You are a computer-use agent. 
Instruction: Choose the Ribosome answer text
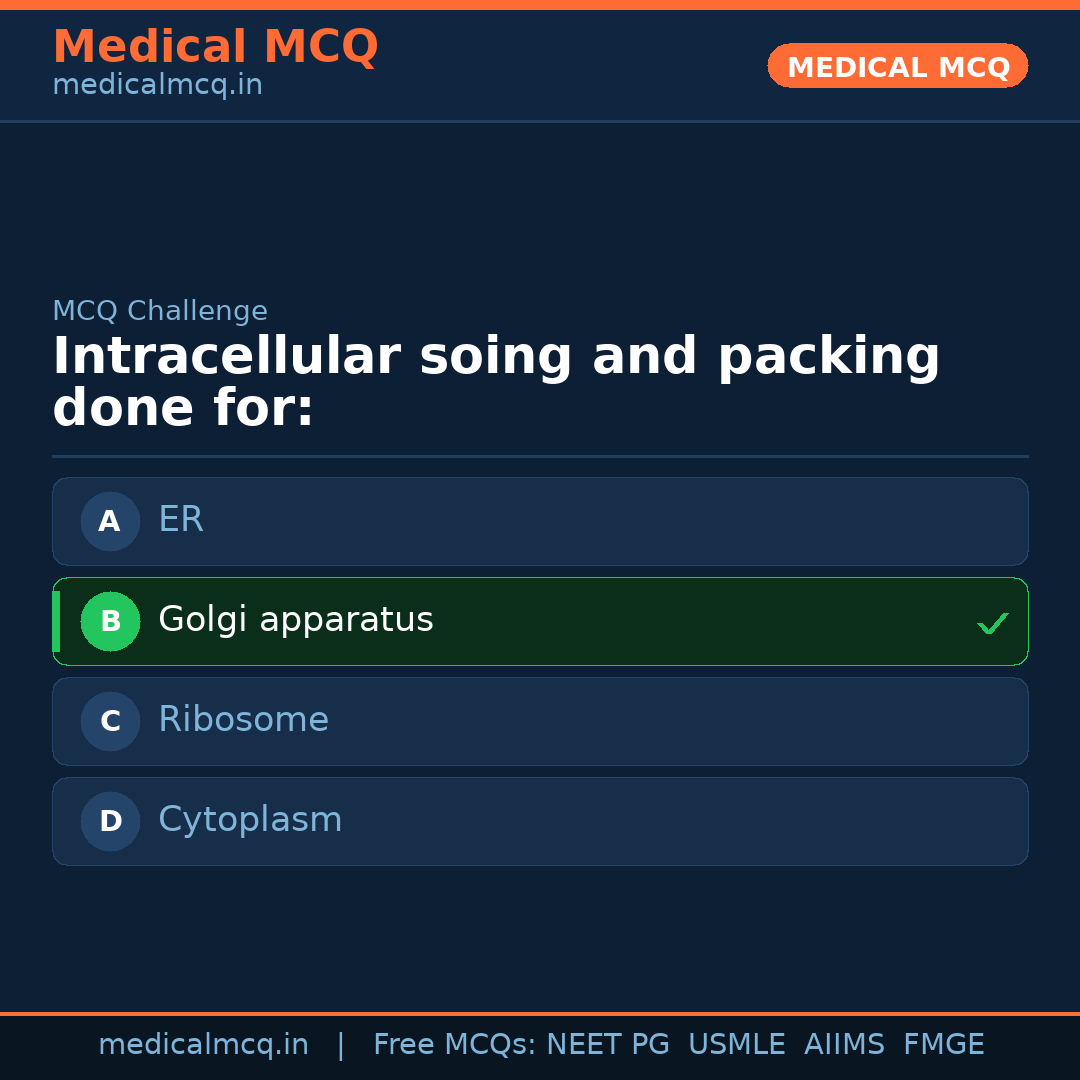tap(243, 720)
